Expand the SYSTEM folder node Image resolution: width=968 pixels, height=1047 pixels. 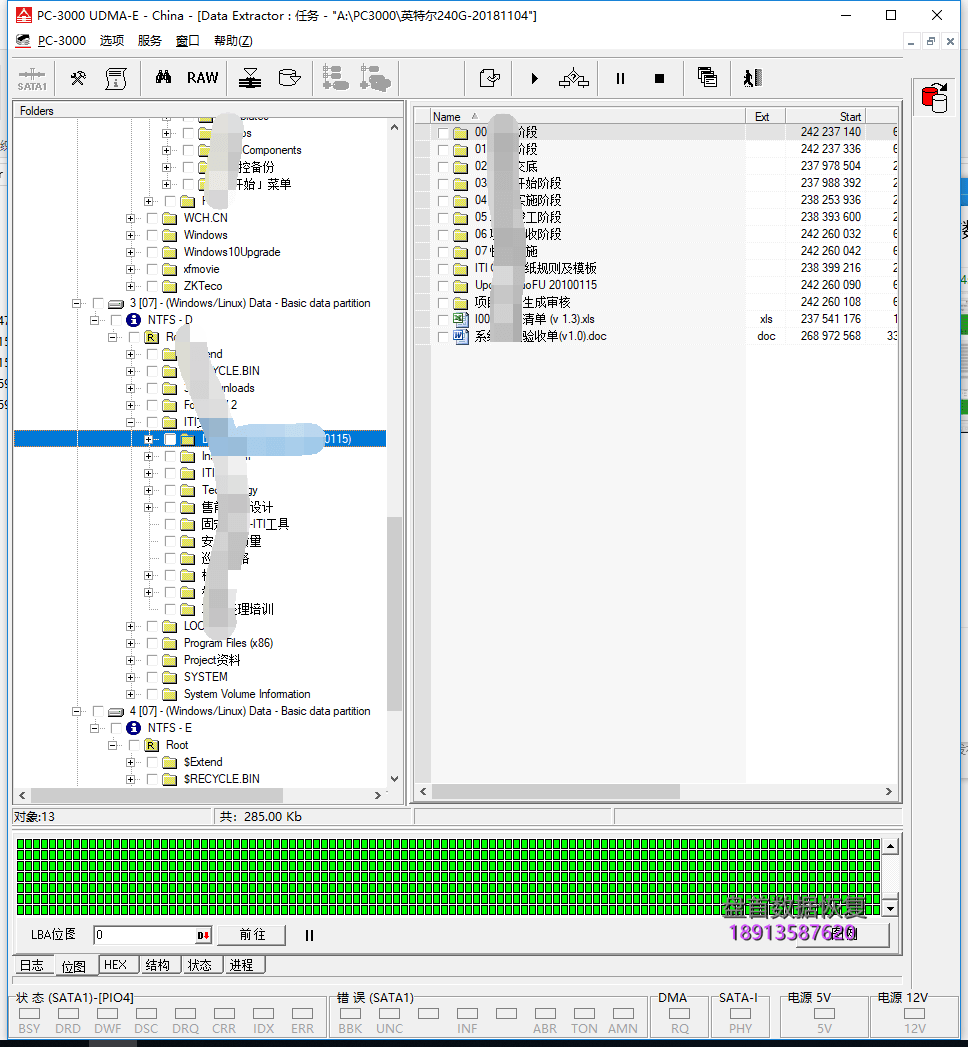pyautogui.click(x=130, y=677)
